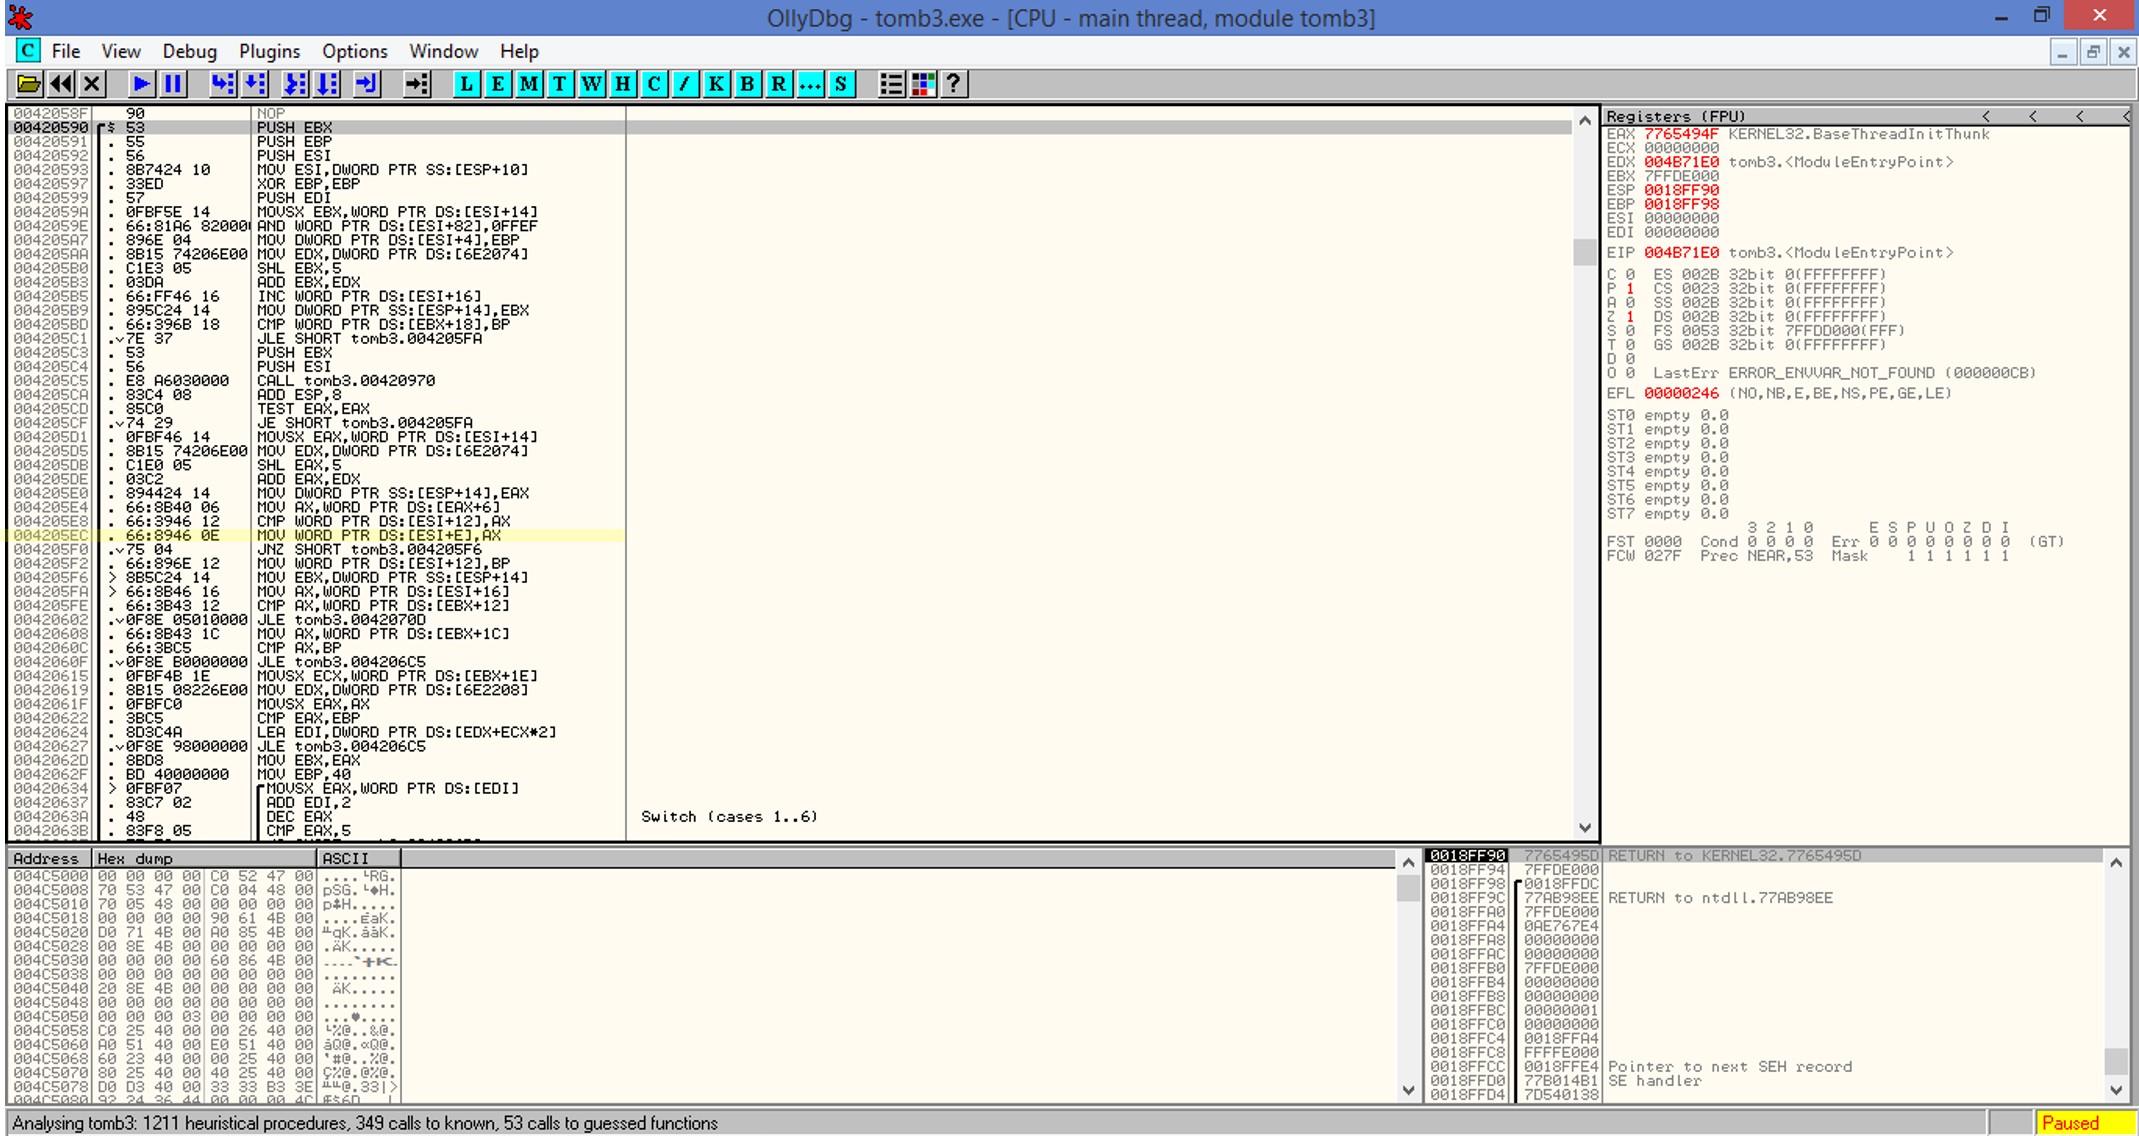This screenshot has width=2139, height=1136.
Task: Click the Trace over toolbar icon
Action: pos(327,84)
